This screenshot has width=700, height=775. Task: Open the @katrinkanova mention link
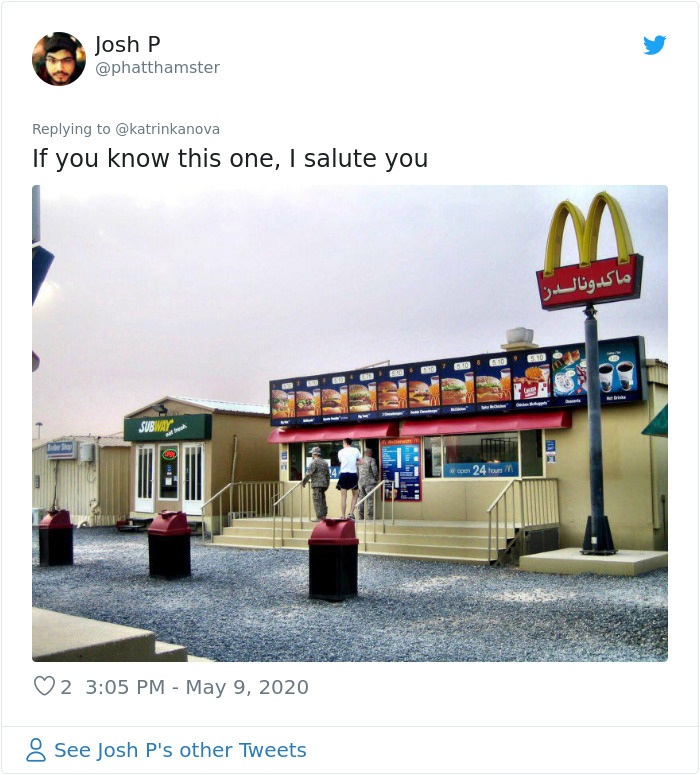tap(167, 129)
